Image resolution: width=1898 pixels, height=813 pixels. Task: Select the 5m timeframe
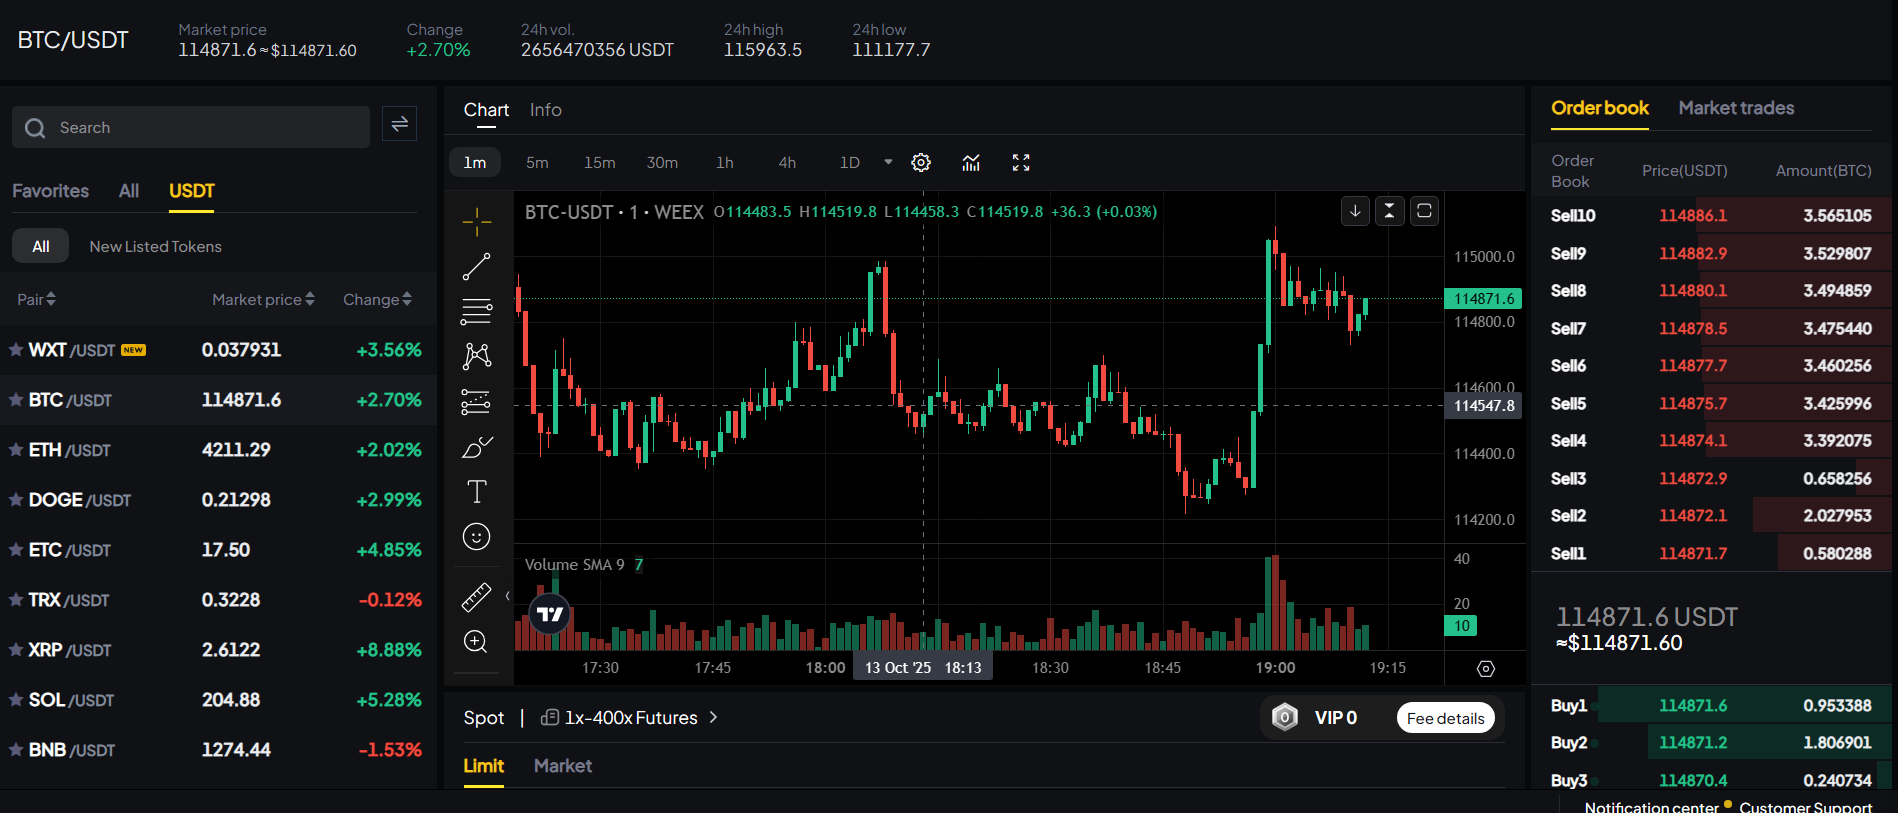click(537, 162)
